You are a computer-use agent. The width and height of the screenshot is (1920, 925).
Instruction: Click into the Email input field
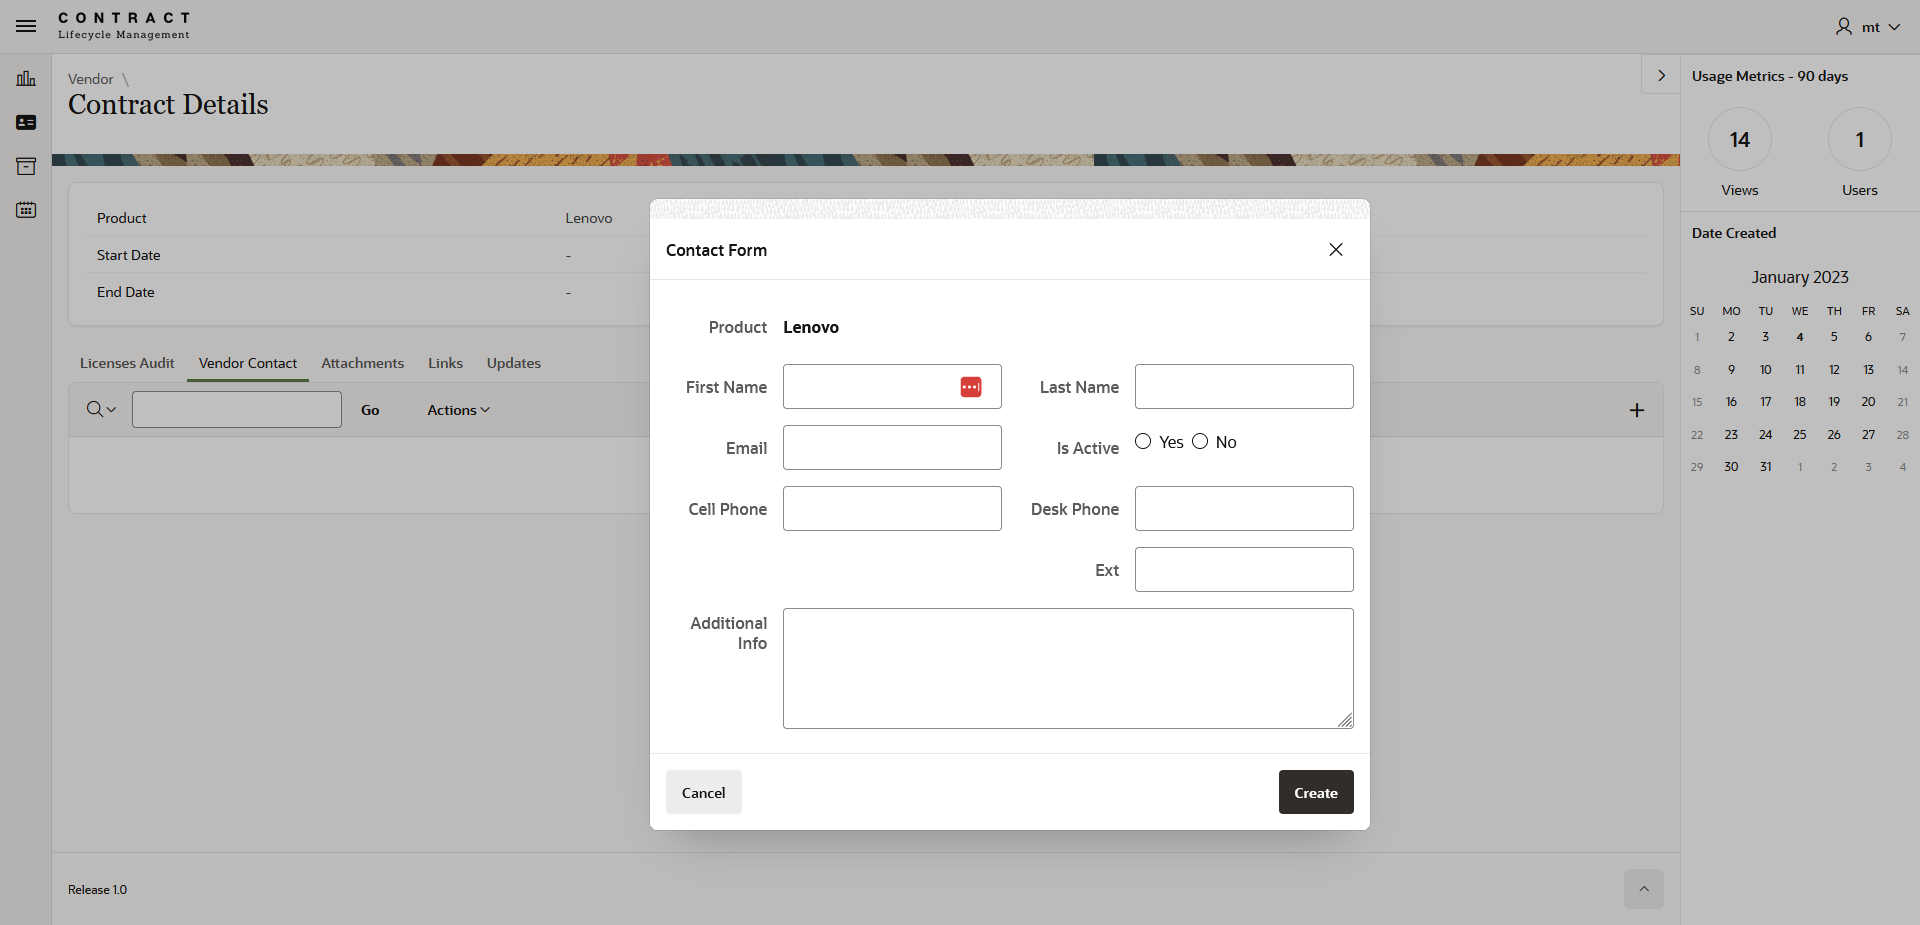click(892, 448)
